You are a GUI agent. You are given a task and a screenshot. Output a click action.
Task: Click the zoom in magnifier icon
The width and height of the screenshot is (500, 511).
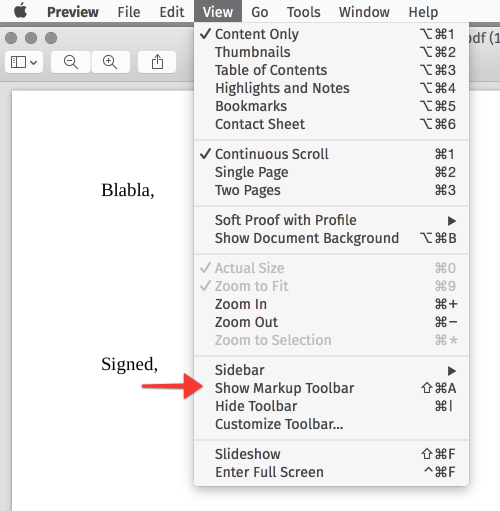[110, 62]
